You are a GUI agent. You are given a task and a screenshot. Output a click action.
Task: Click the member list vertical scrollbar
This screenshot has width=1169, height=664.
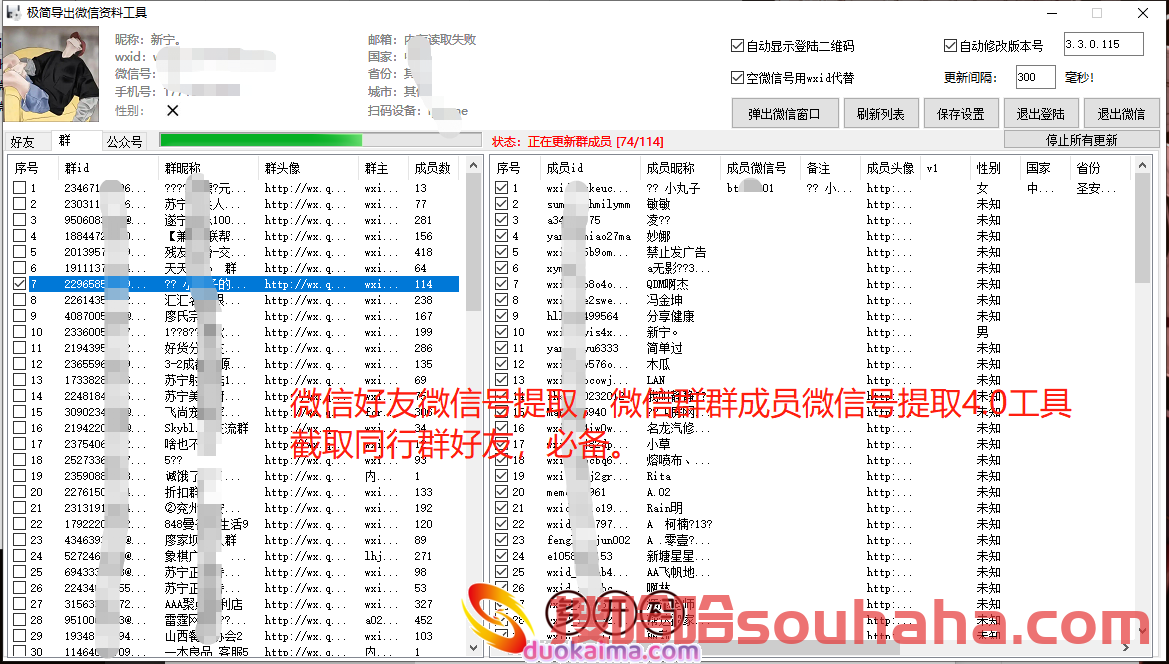(1142, 400)
